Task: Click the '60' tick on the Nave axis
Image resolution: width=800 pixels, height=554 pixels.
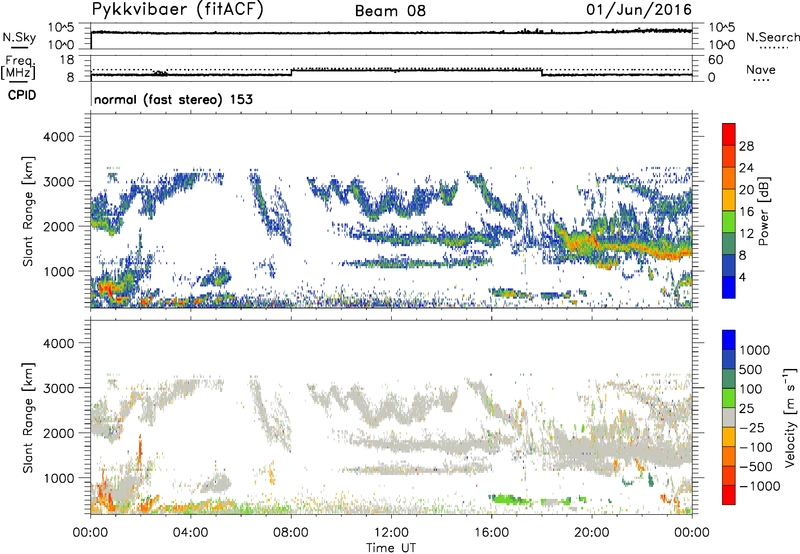Action: click(715, 60)
